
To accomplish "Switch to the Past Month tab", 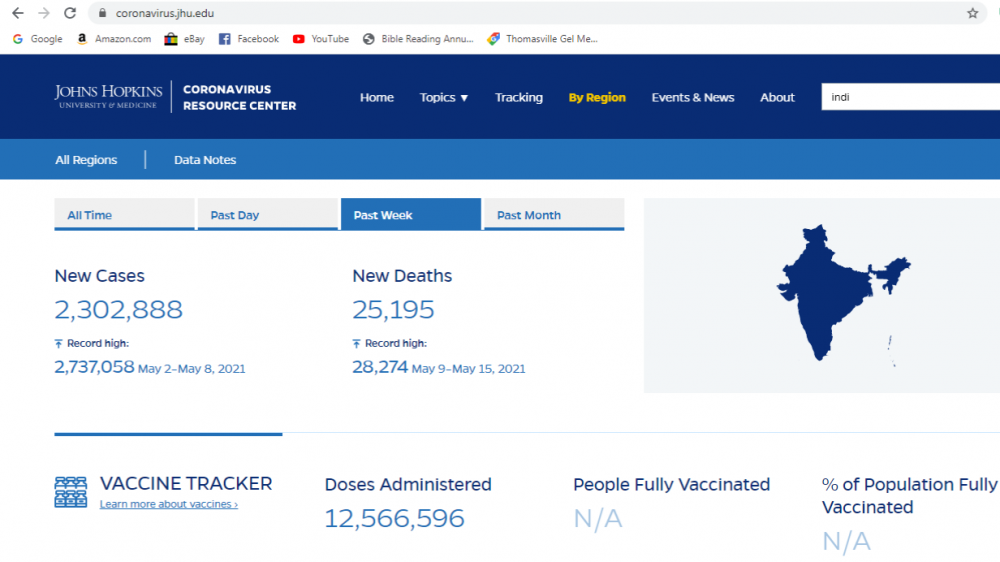I will pyautogui.click(x=553, y=215).
